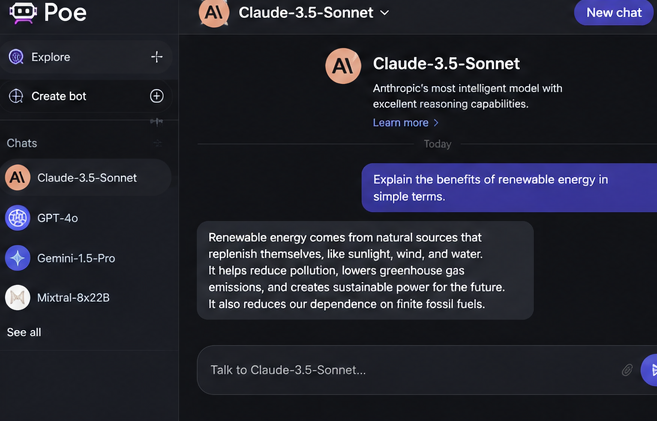Open the Gemini-1.5-Pro chat in sidebar
This screenshot has width=657, height=421.
coord(86,258)
